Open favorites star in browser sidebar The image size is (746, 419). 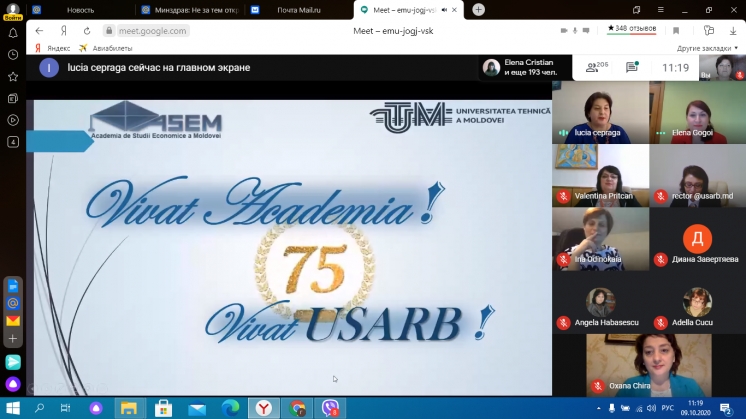pos(13,77)
